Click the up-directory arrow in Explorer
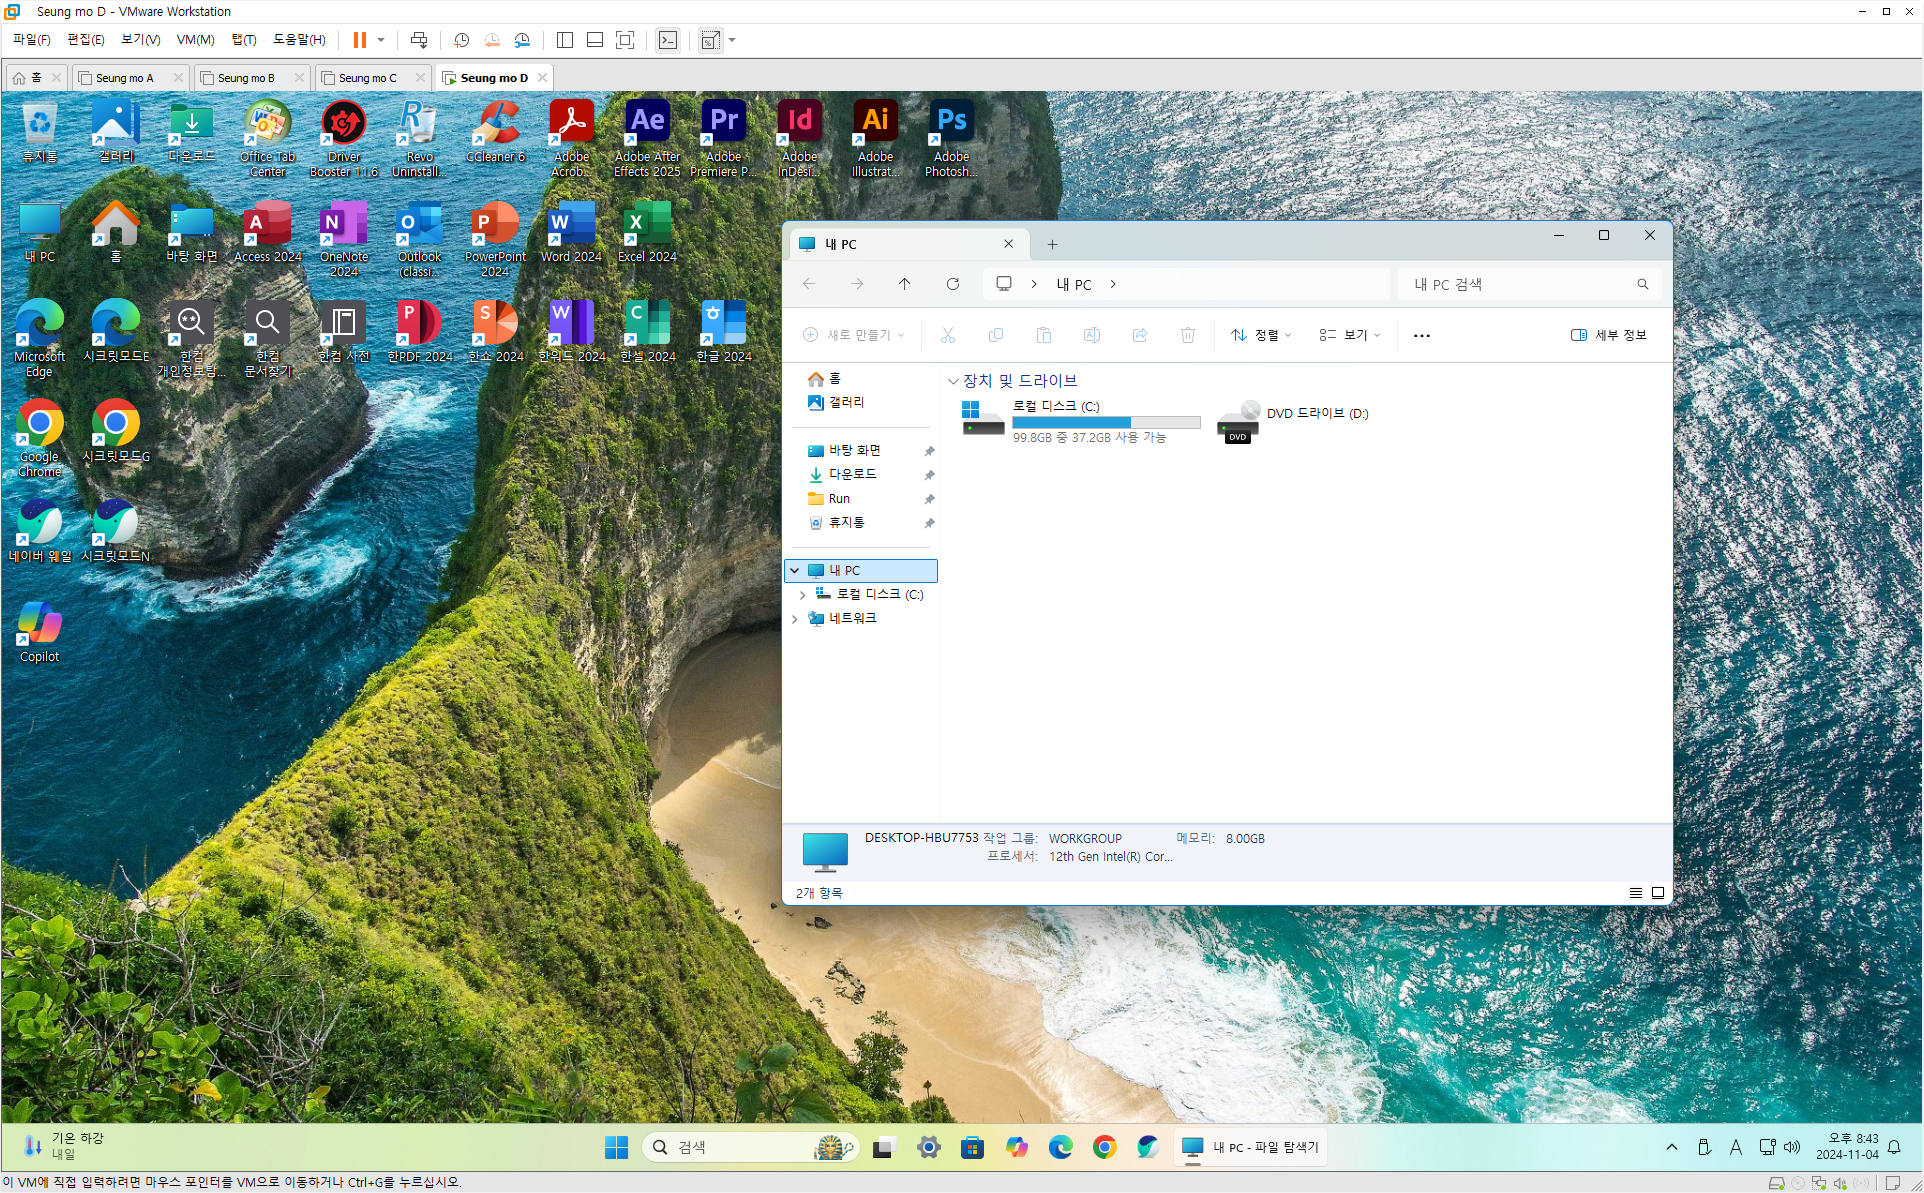This screenshot has width=1924, height=1193. click(904, 284)
